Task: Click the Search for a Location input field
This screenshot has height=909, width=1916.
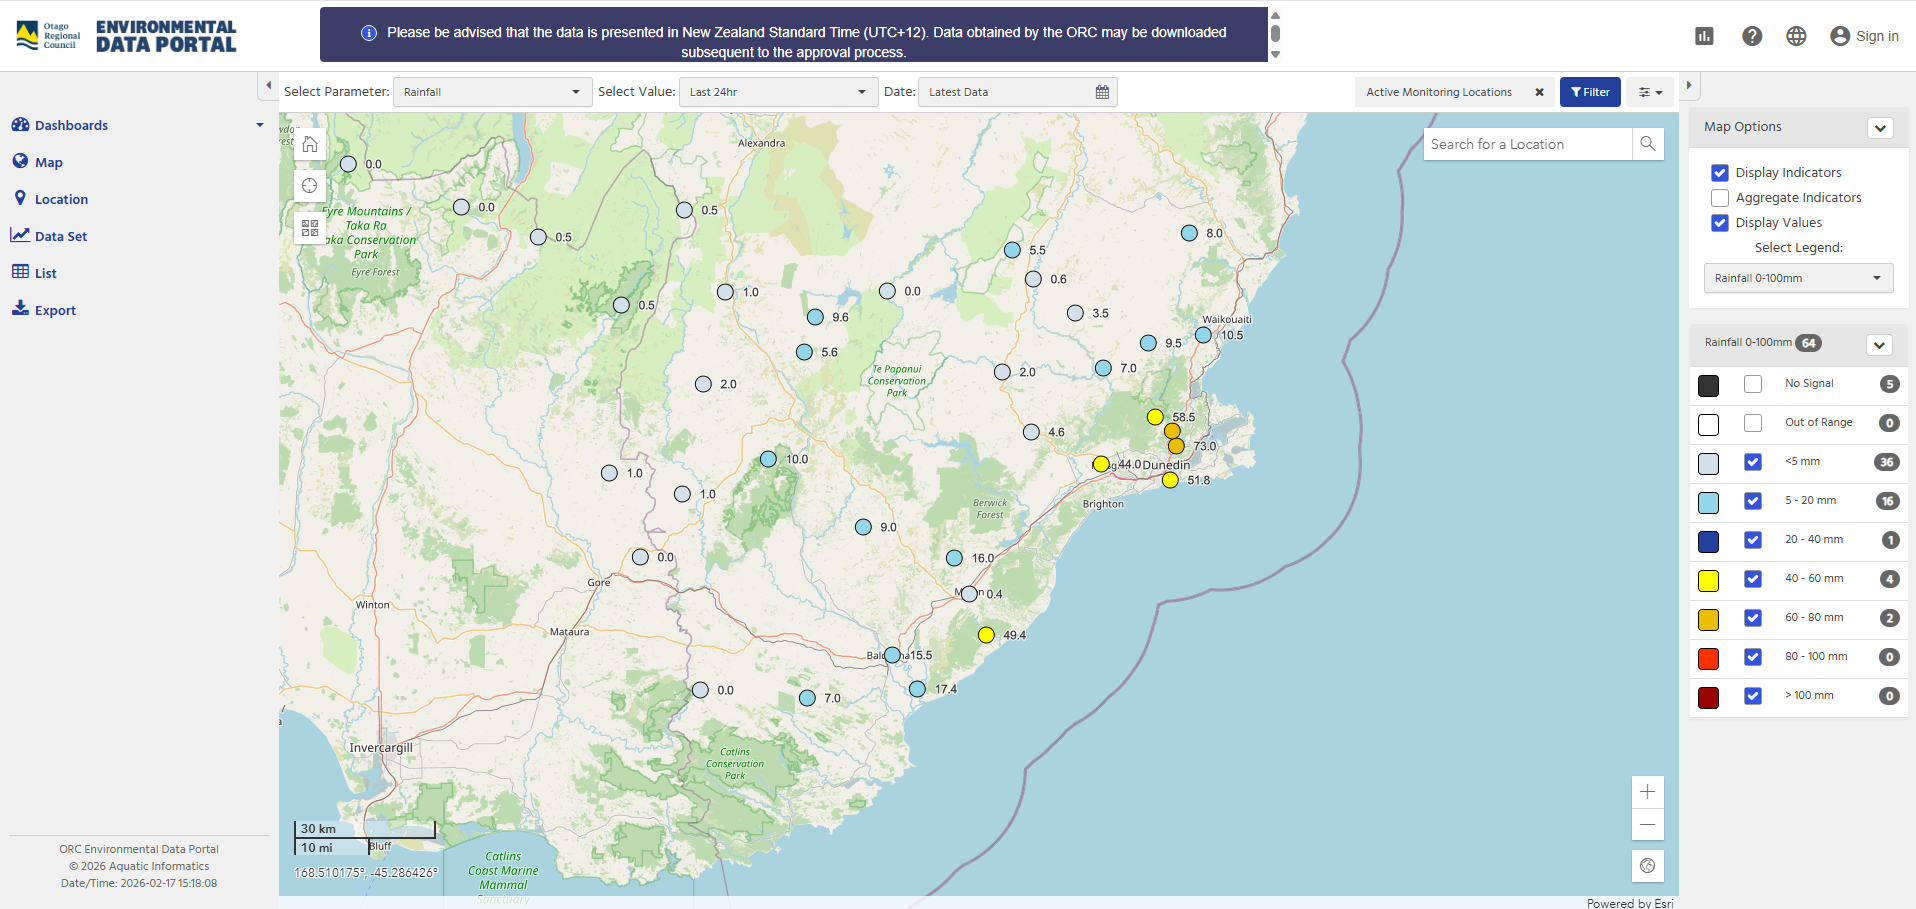Action: pos(1528,144)
